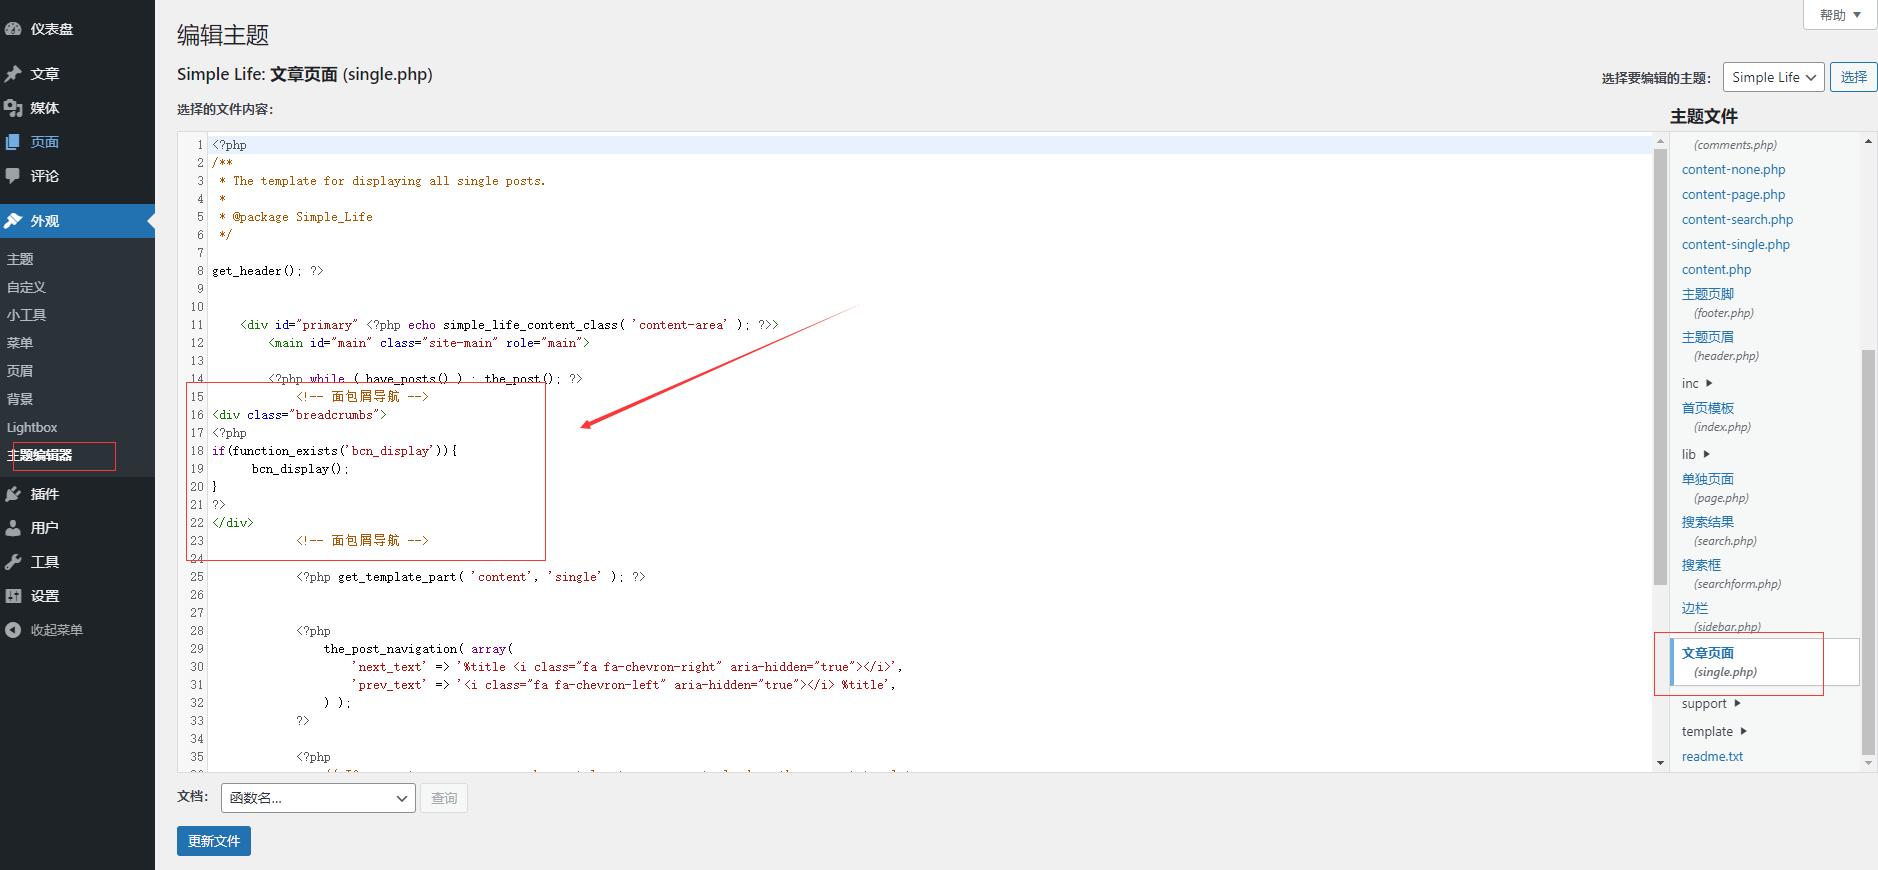Click the Appearance paintbrush icon

[13, 221]
